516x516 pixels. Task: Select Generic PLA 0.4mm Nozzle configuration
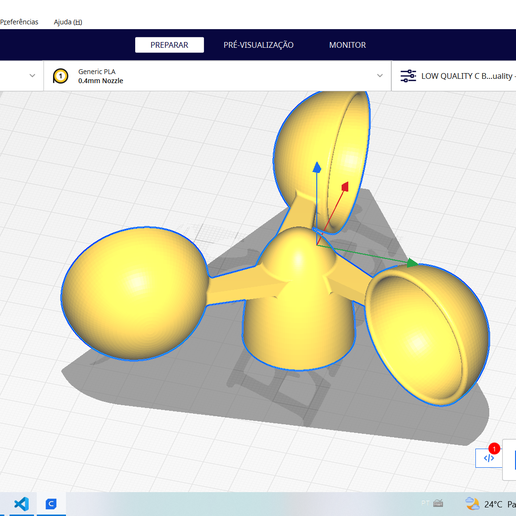(217, 76)
